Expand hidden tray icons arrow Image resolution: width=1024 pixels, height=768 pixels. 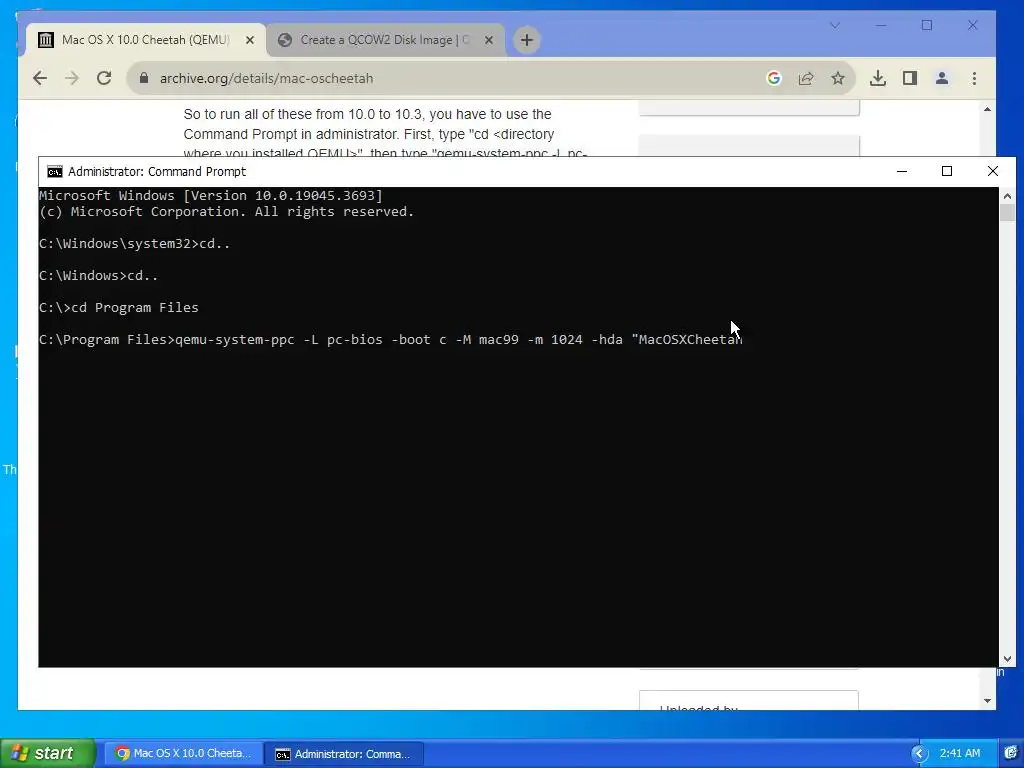920,754
